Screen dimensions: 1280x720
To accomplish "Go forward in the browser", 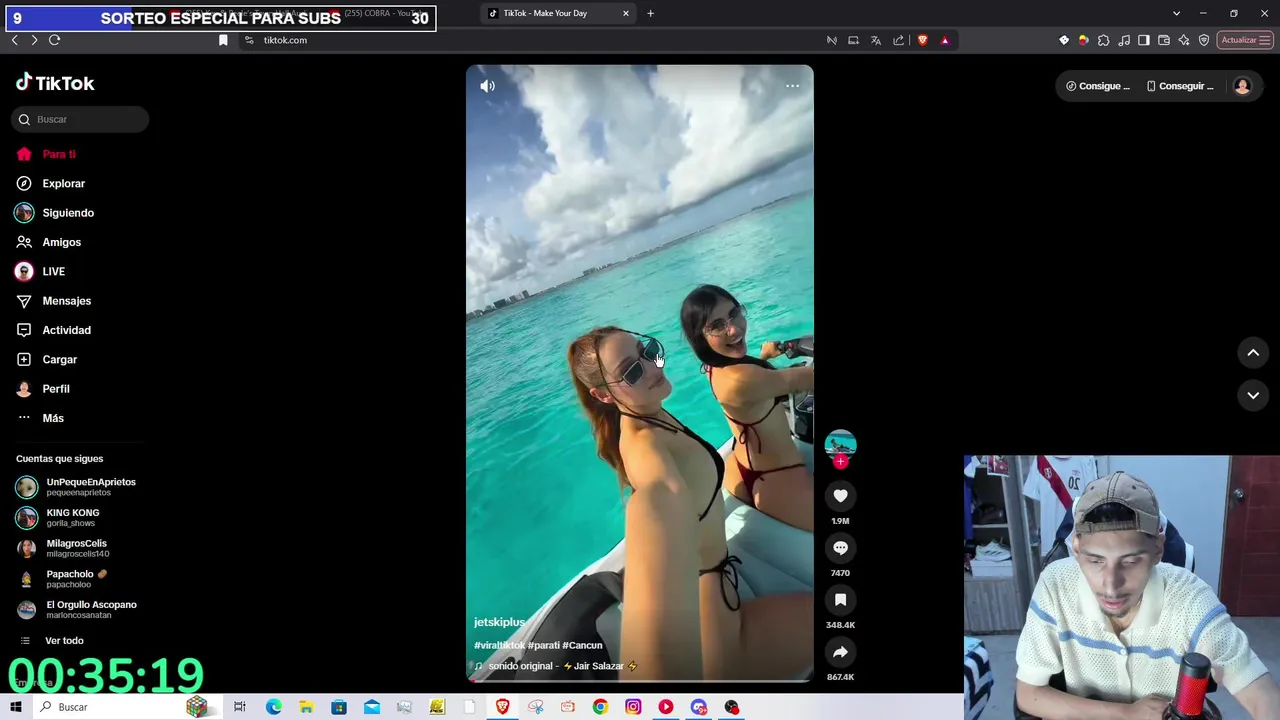I will tap(34, 40).
